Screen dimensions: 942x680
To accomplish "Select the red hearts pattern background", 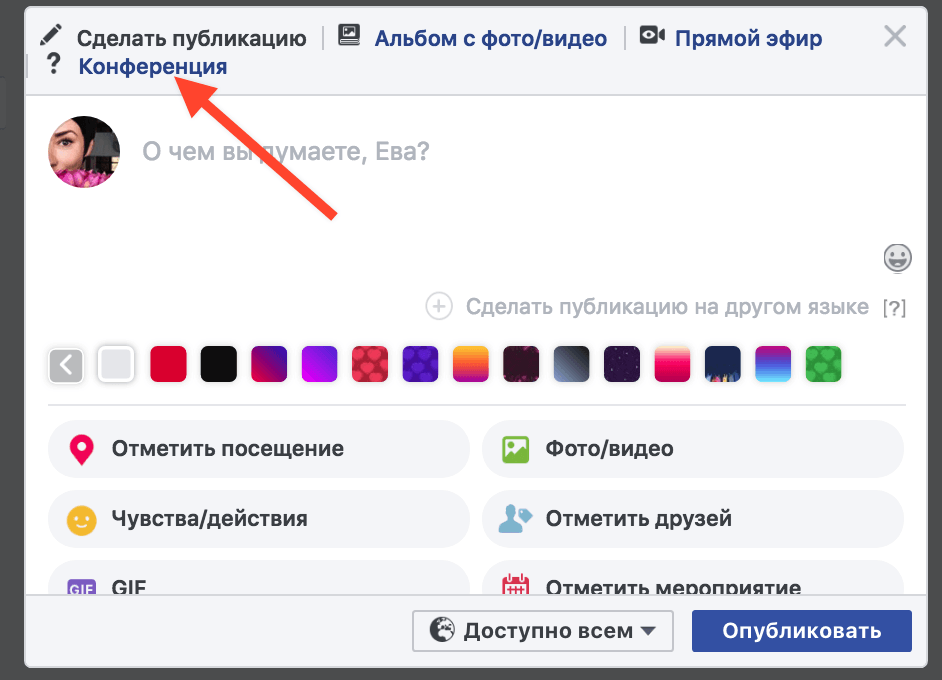I will (370, 363).
